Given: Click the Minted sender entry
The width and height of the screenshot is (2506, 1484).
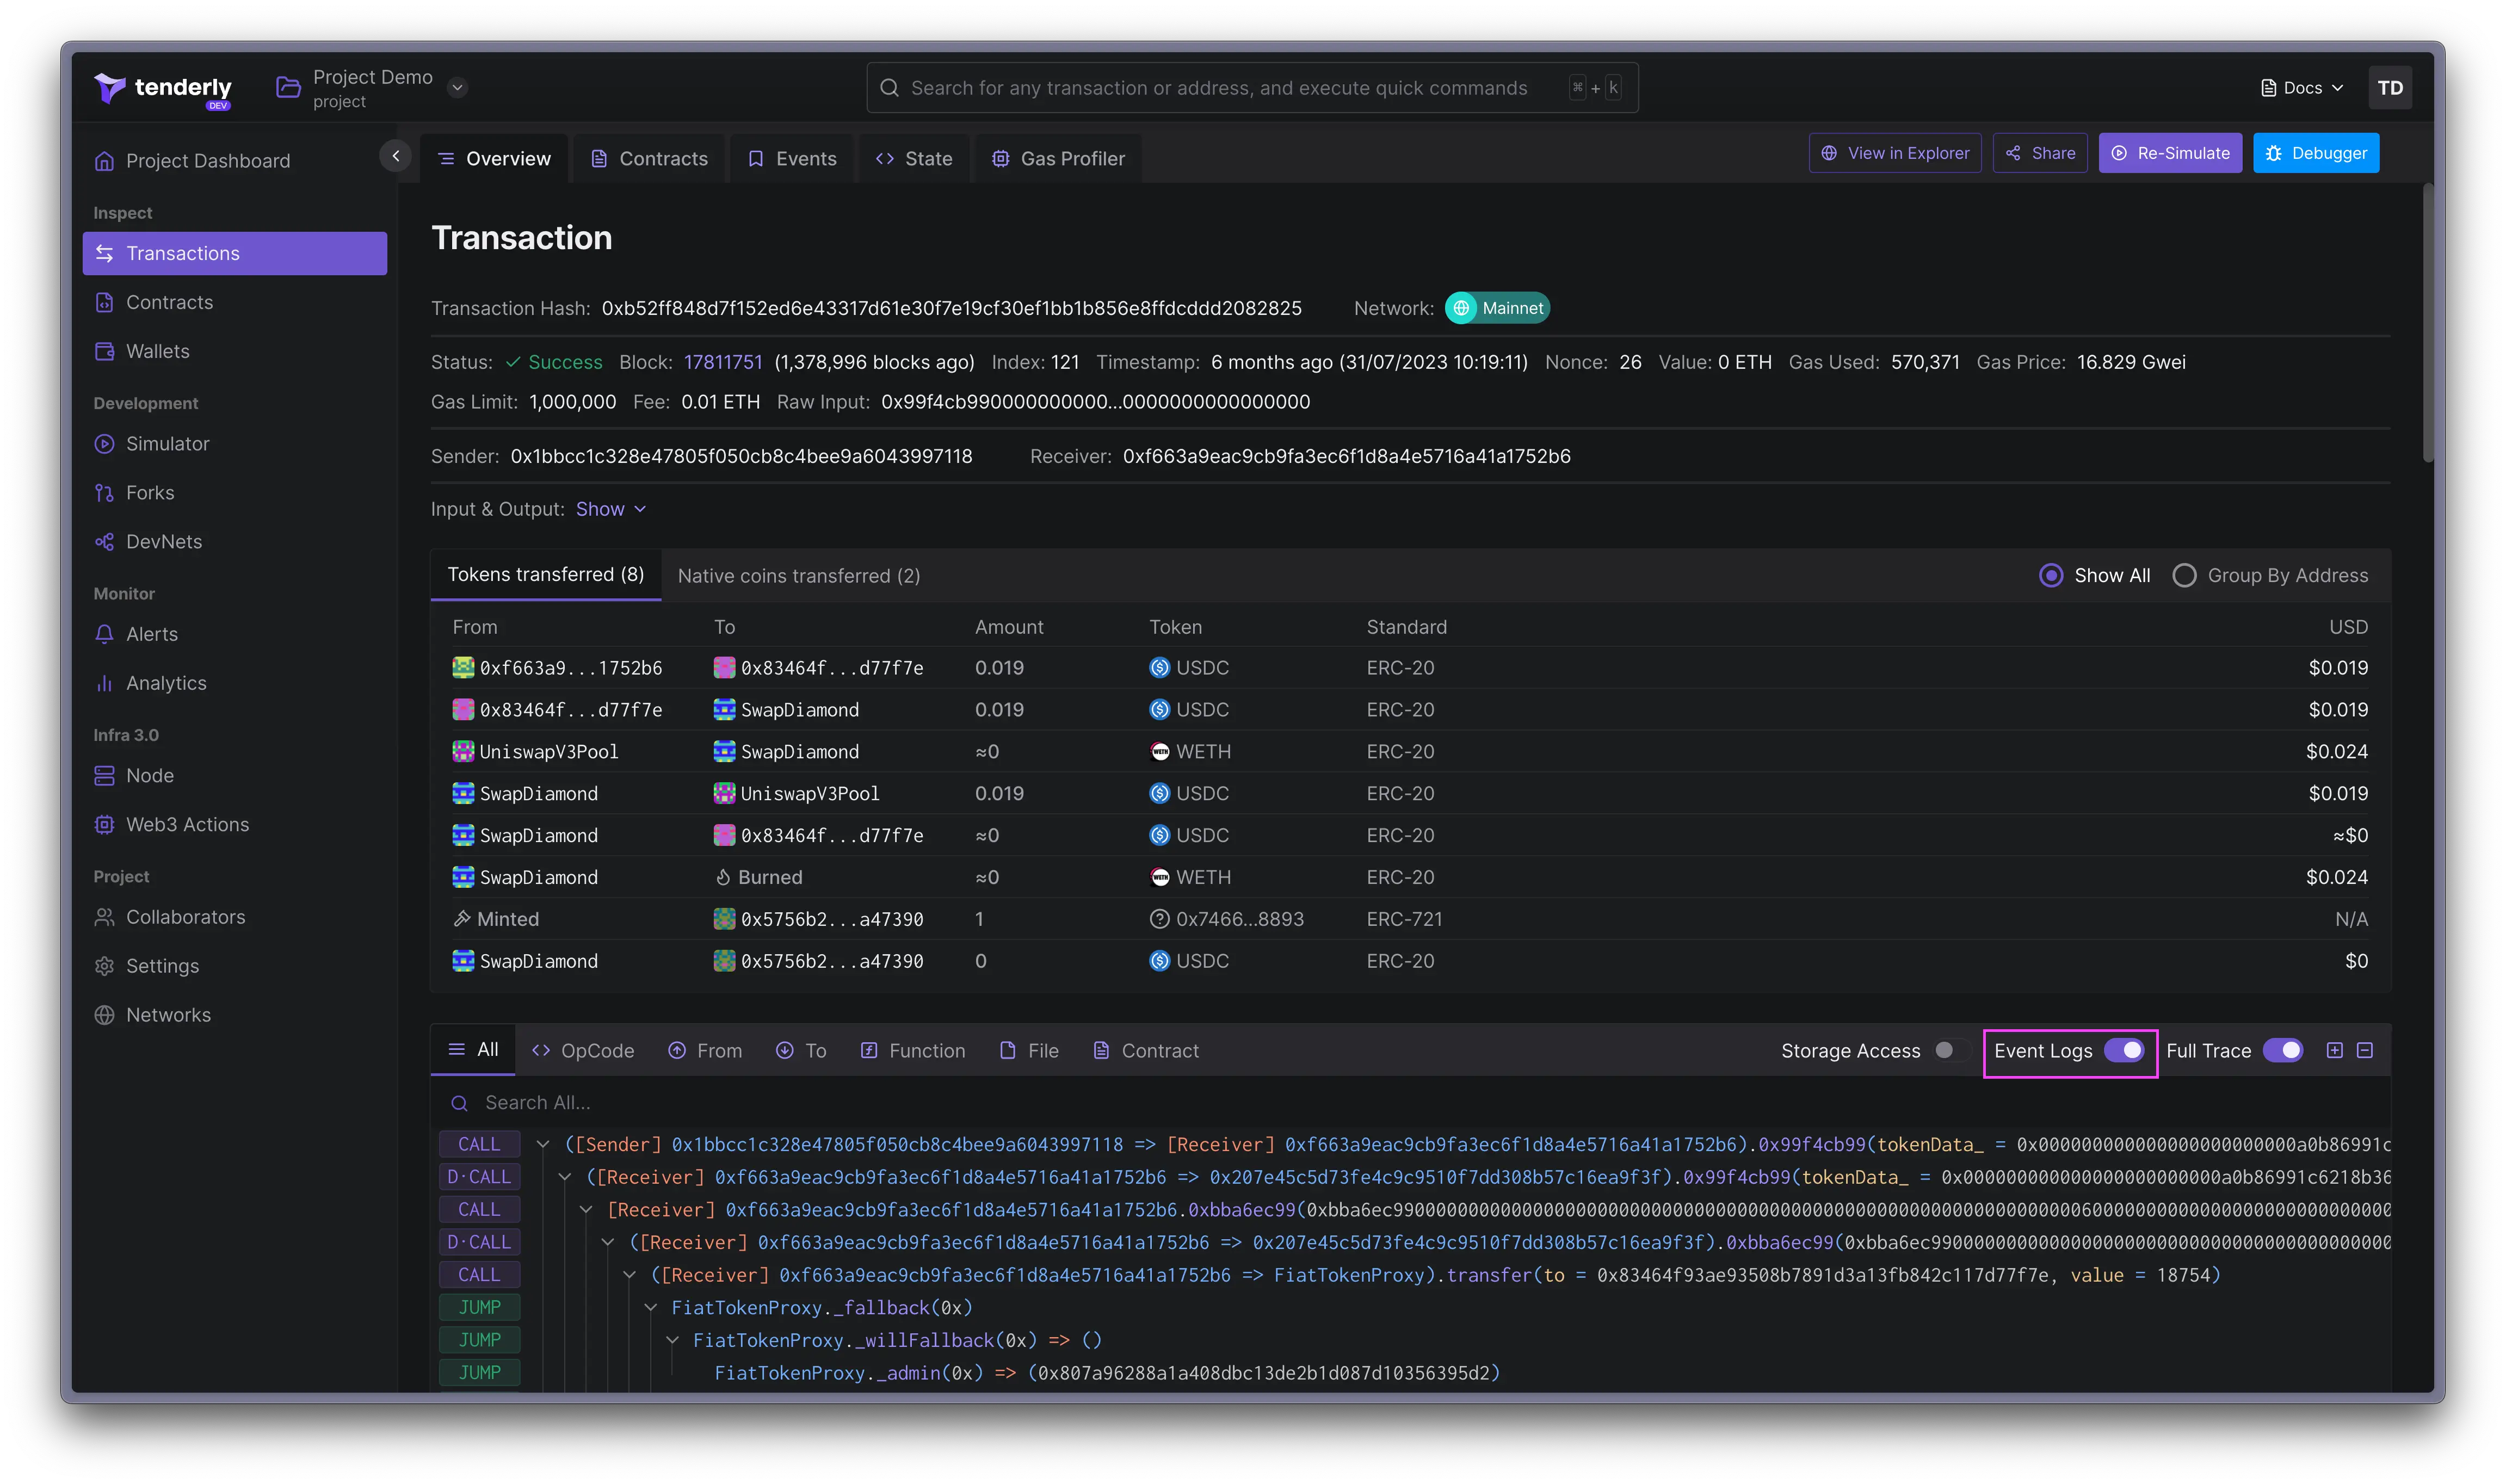Looking at the screenshot, I should coord(496,919).
